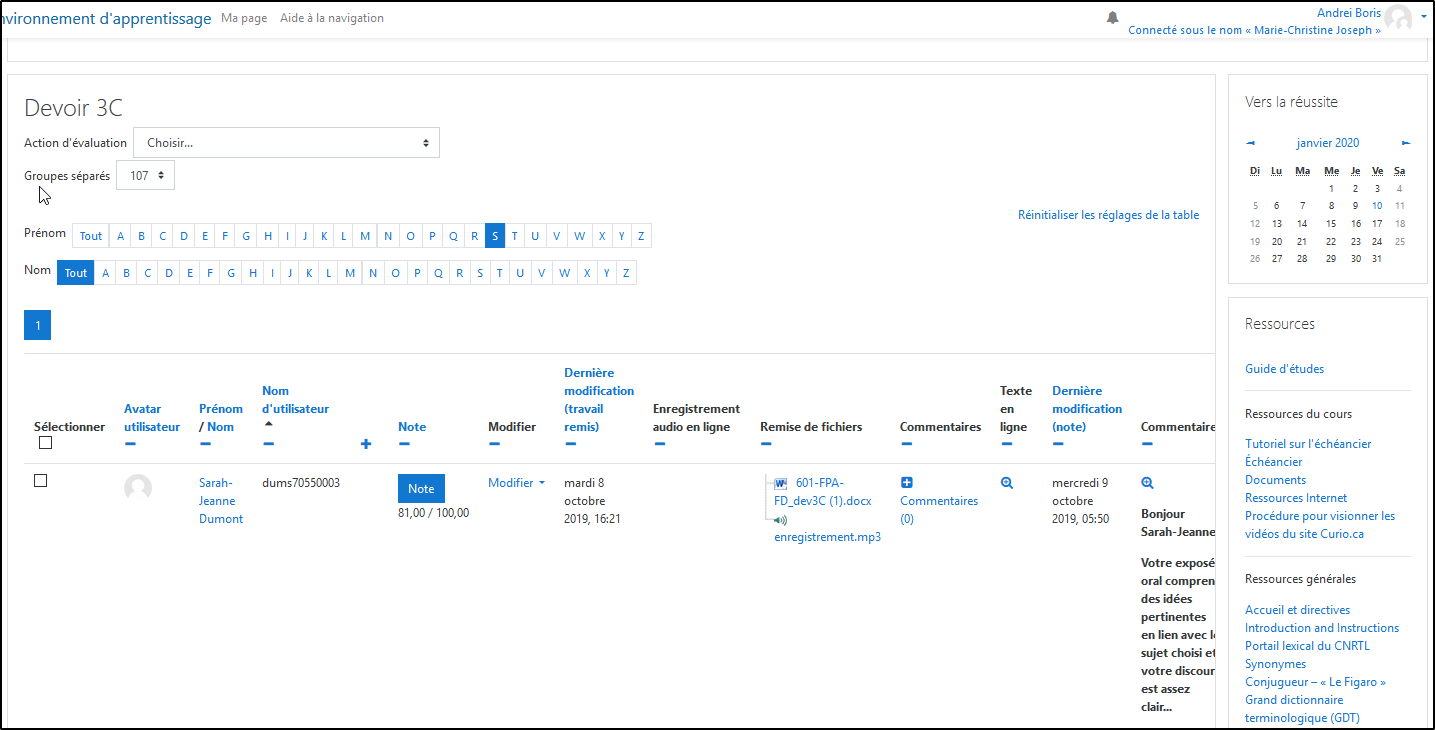Collapse the Remise de fichiers column
The height and width of the screenshot is (730, 1435).
point(766,444)
